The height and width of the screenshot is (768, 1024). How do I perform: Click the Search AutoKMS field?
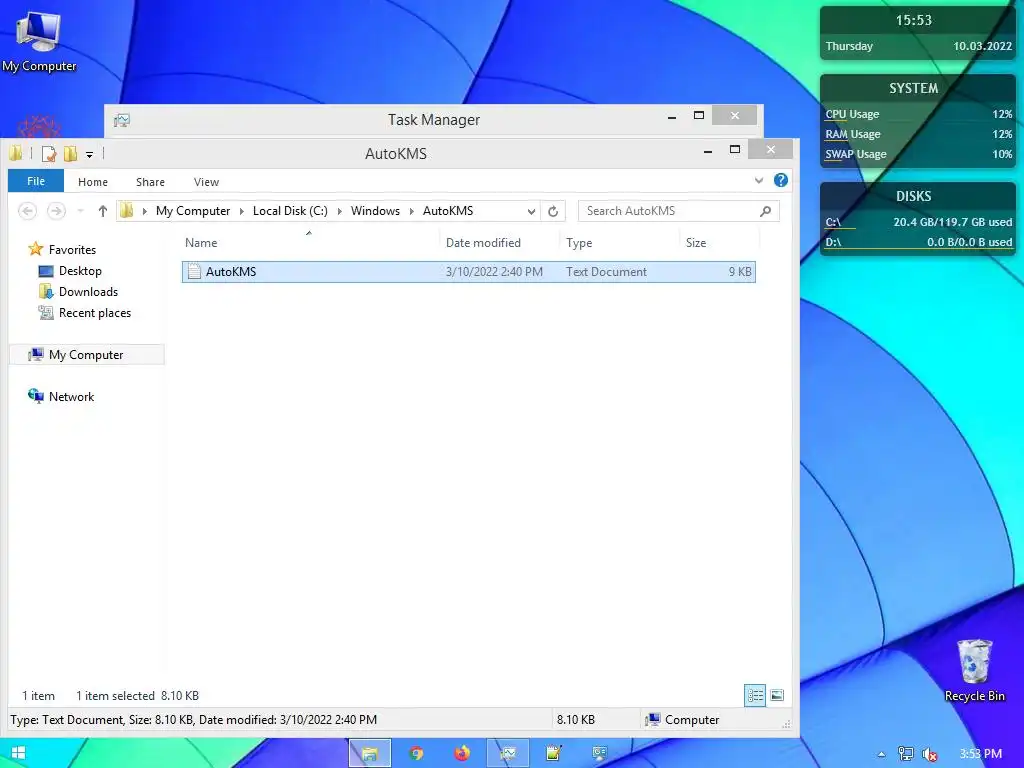[x=678, y=211]
